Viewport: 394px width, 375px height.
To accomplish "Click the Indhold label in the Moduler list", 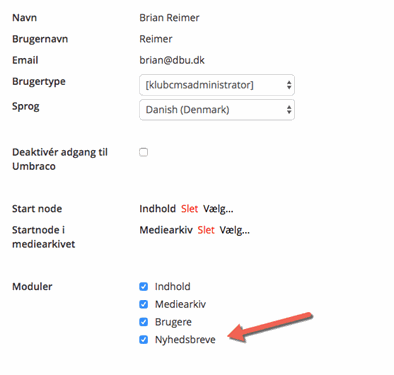I will click(x=173, y=287).
